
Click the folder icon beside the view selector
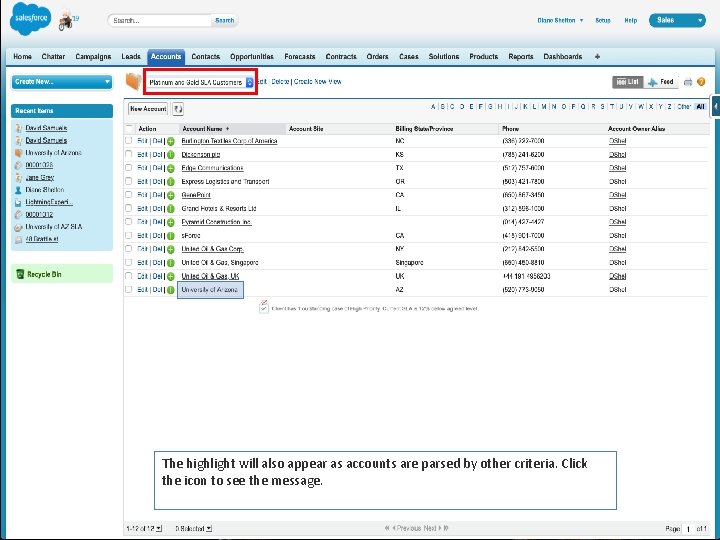(134, 82)
